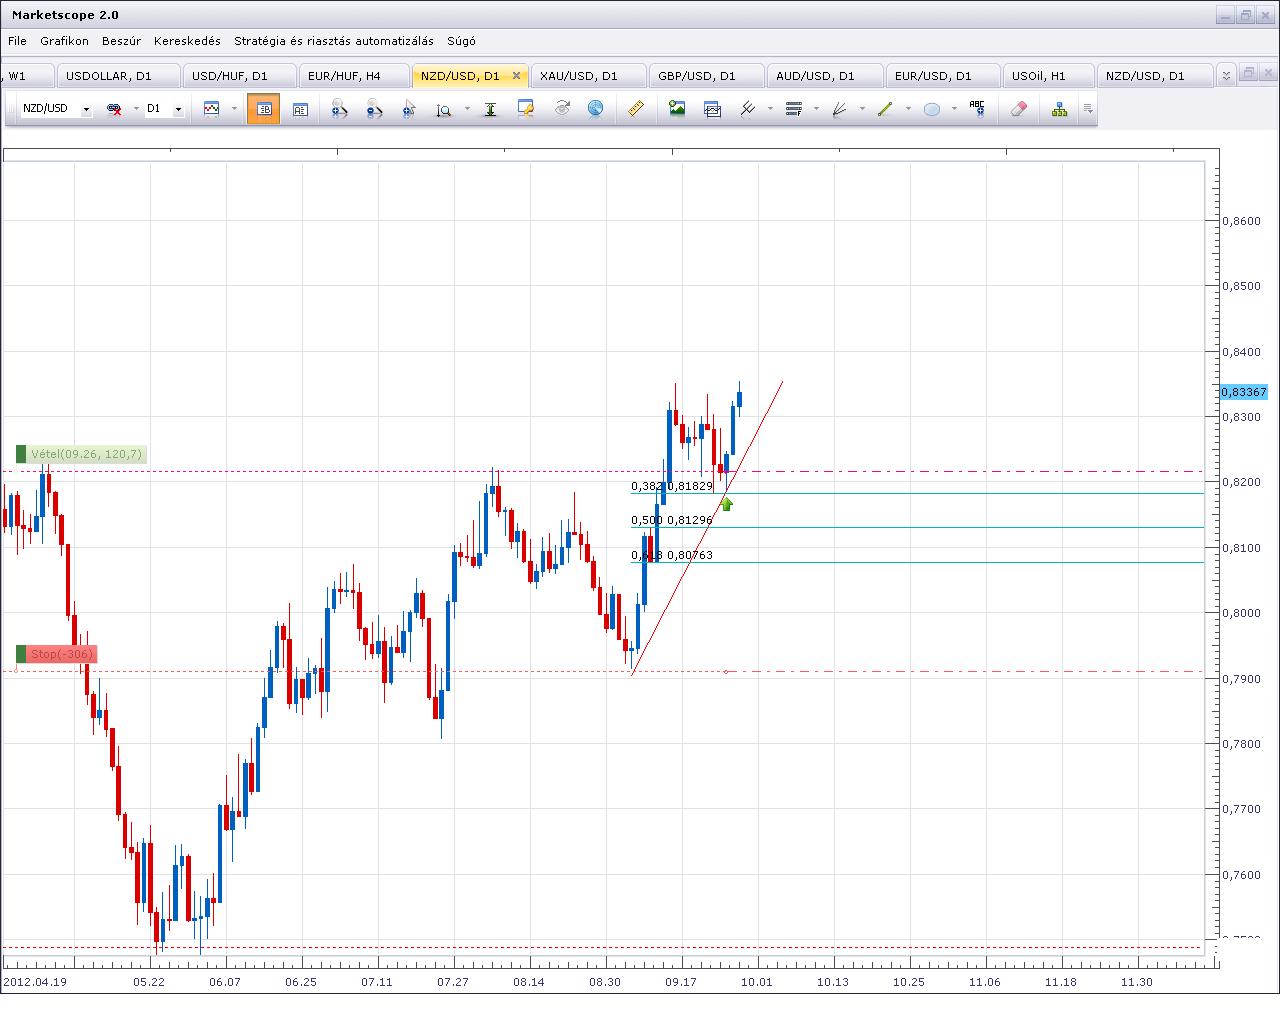This screenshot has width=1280, height=1024.
Task: Select the Andrews pitchfork drawing tool
Action: [x=748, y=109]
